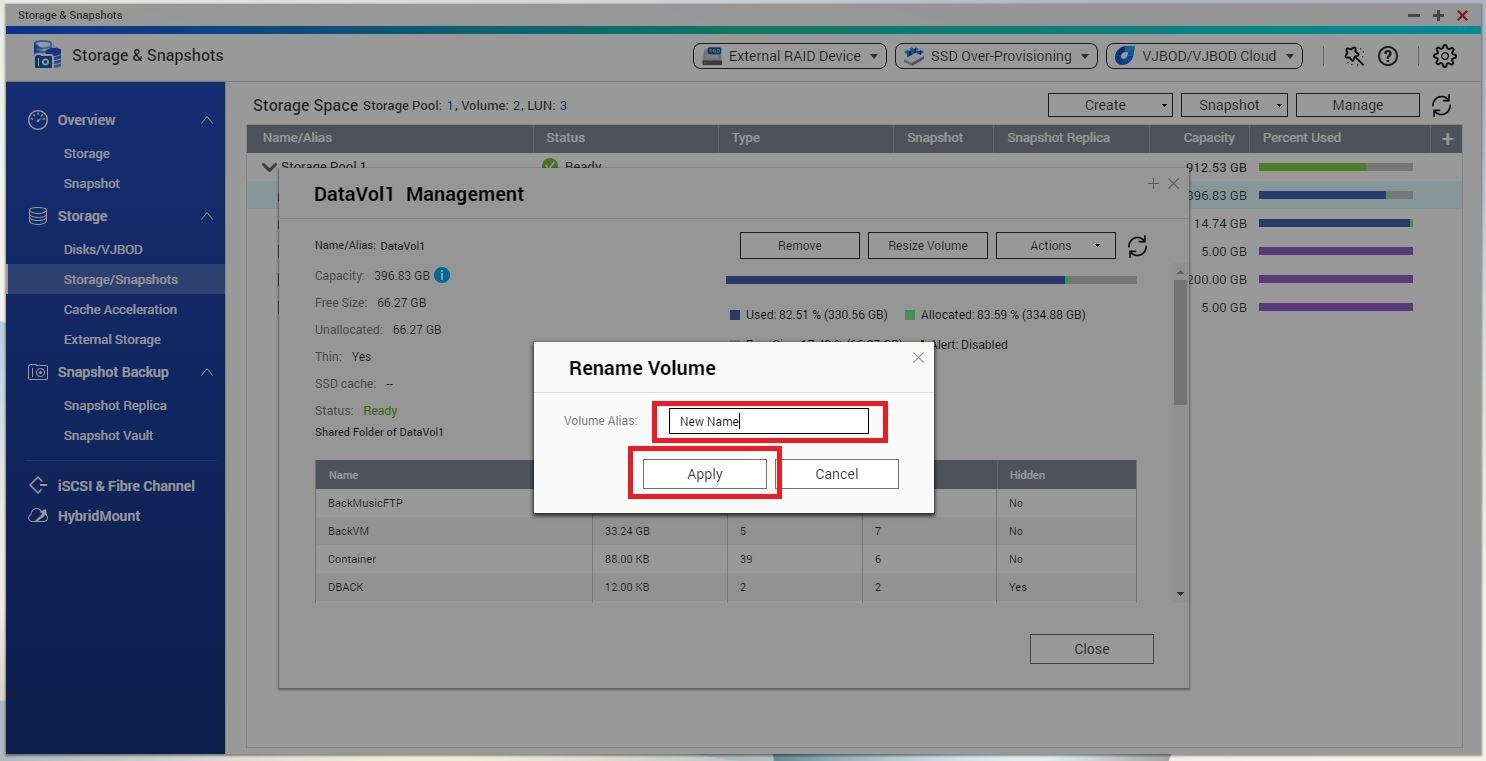Viewport: 1486px width, 761px height.
Task: Click the Resize Volume button
Action: click(927, 246)
